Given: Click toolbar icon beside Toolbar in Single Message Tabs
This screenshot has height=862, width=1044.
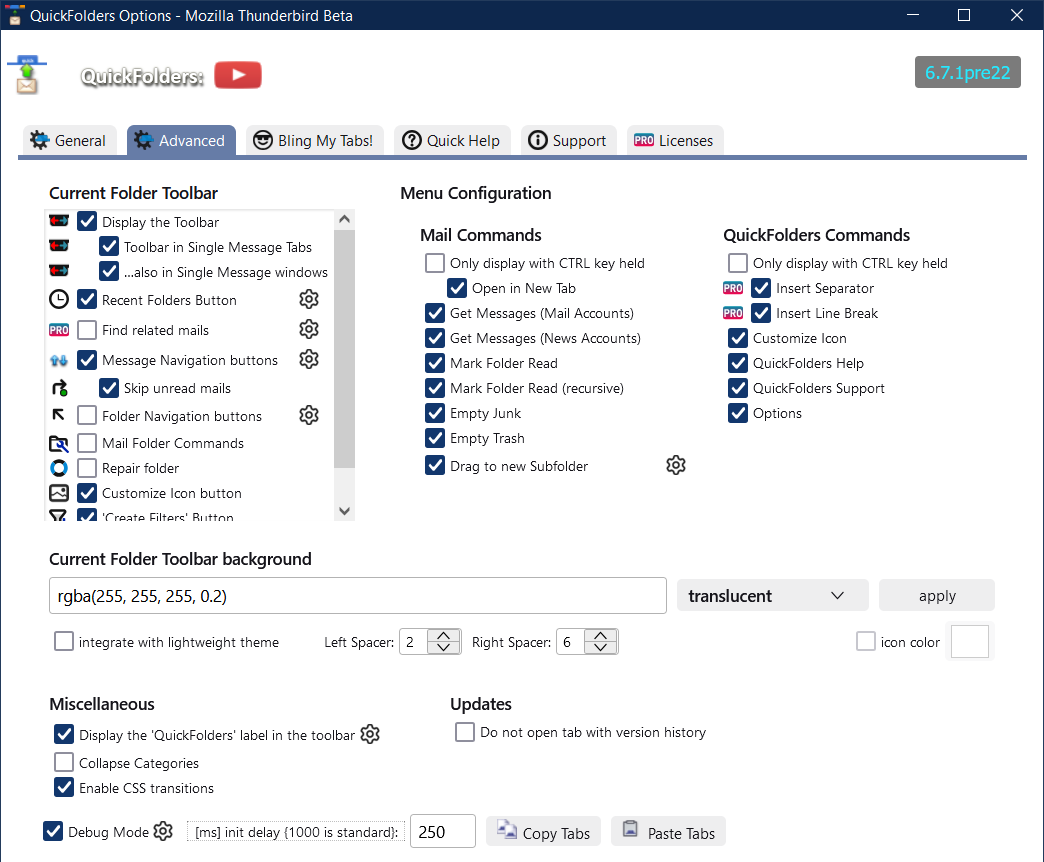Looking at the screenshot, I should click(59, 246).
